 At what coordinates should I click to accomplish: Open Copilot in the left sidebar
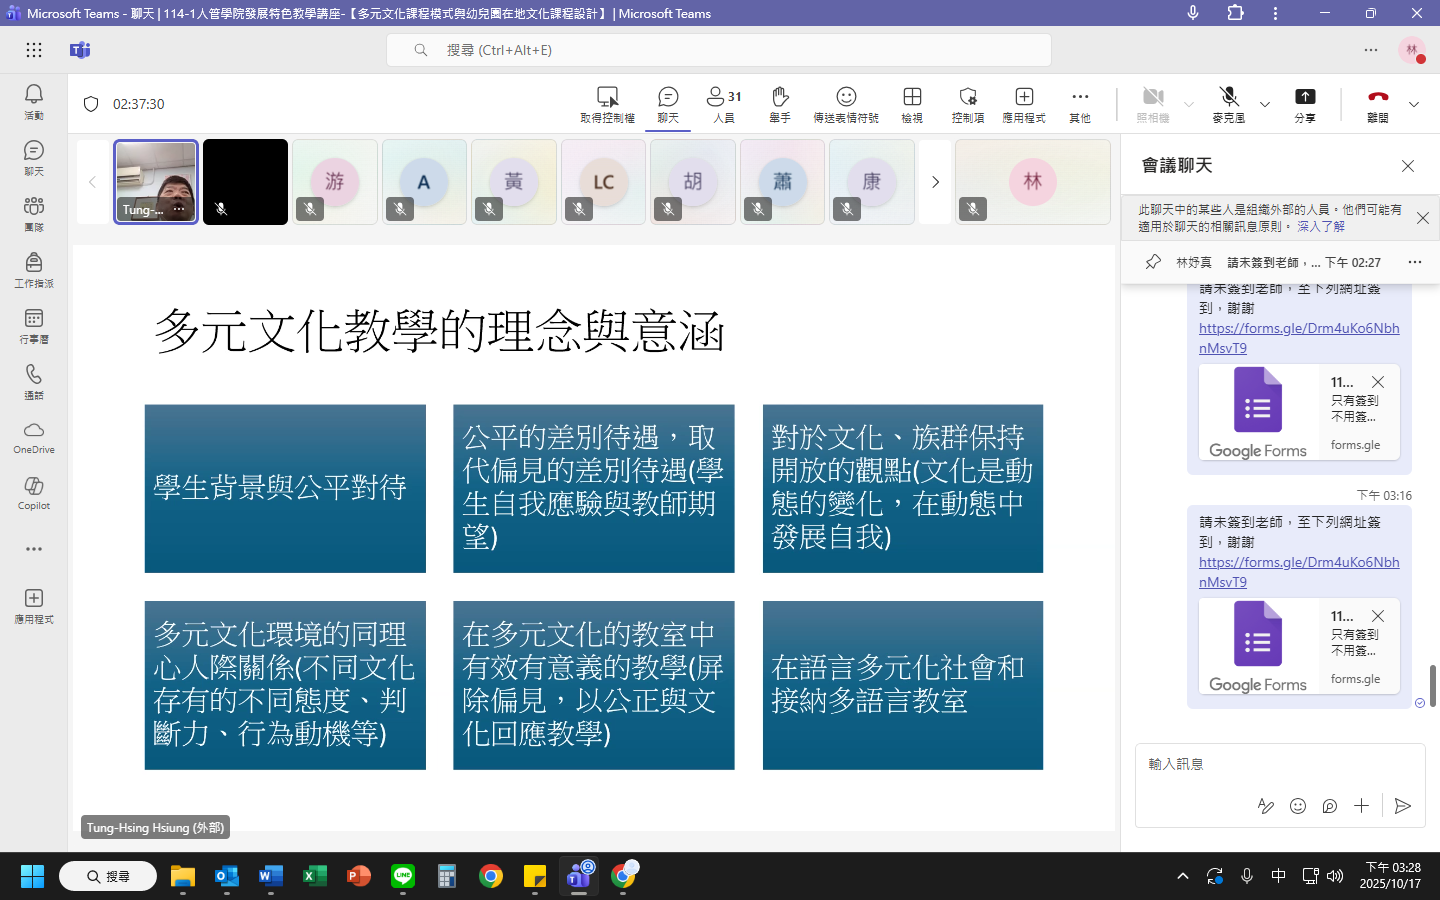pyautogui.click(x=34, y=493)
